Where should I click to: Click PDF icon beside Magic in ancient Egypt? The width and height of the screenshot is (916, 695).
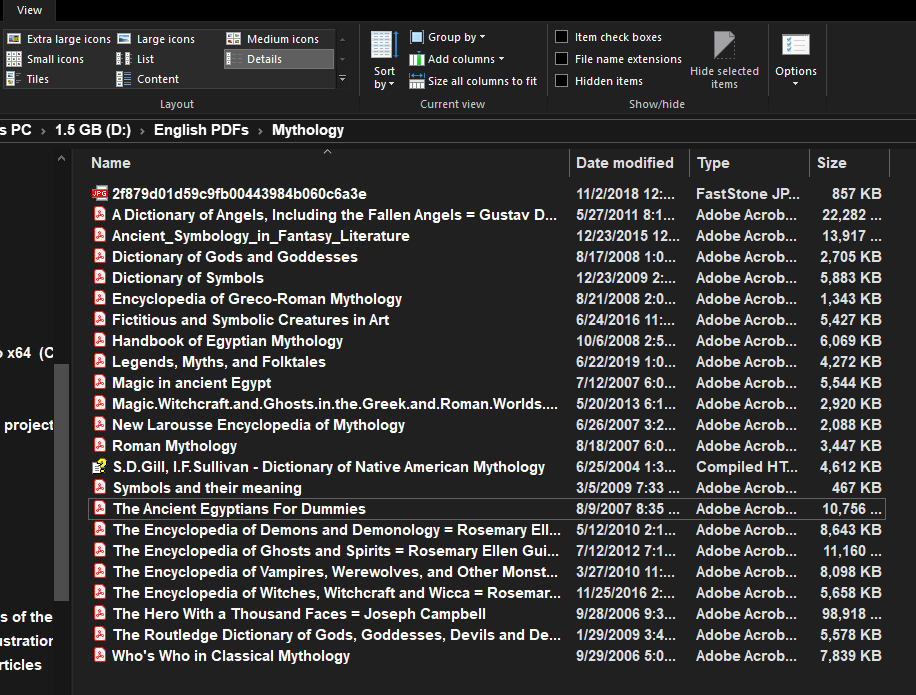pyautogui.click(x=100, y=383)
